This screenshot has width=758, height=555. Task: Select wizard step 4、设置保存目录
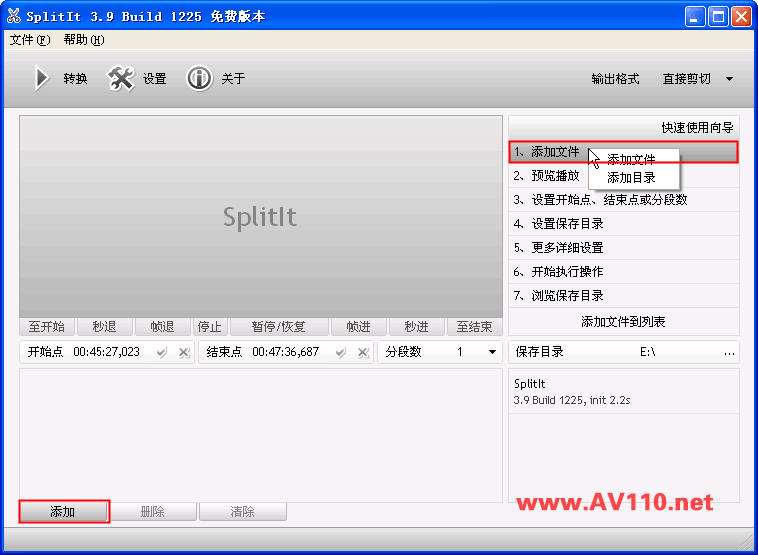624,224
